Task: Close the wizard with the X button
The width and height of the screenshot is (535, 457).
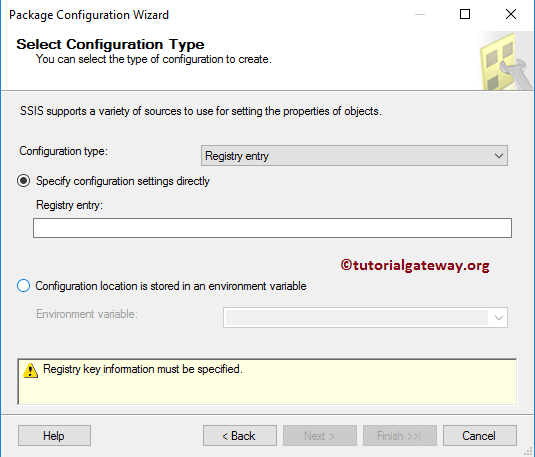Action: pos(511,14)
